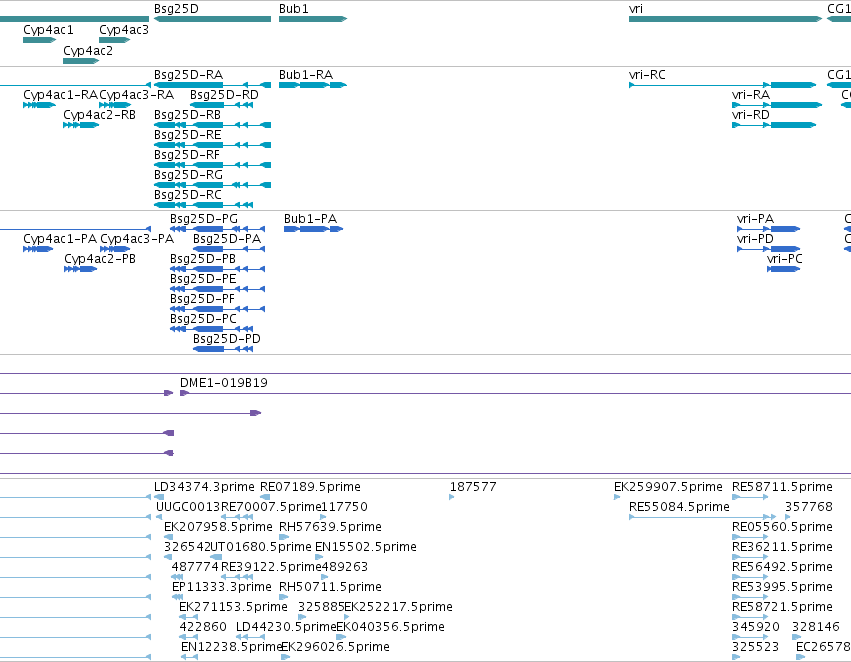This screenshot has height=662, width=851.
Task: Select protein Bsg25D-PE
Action: click(218, 289)
